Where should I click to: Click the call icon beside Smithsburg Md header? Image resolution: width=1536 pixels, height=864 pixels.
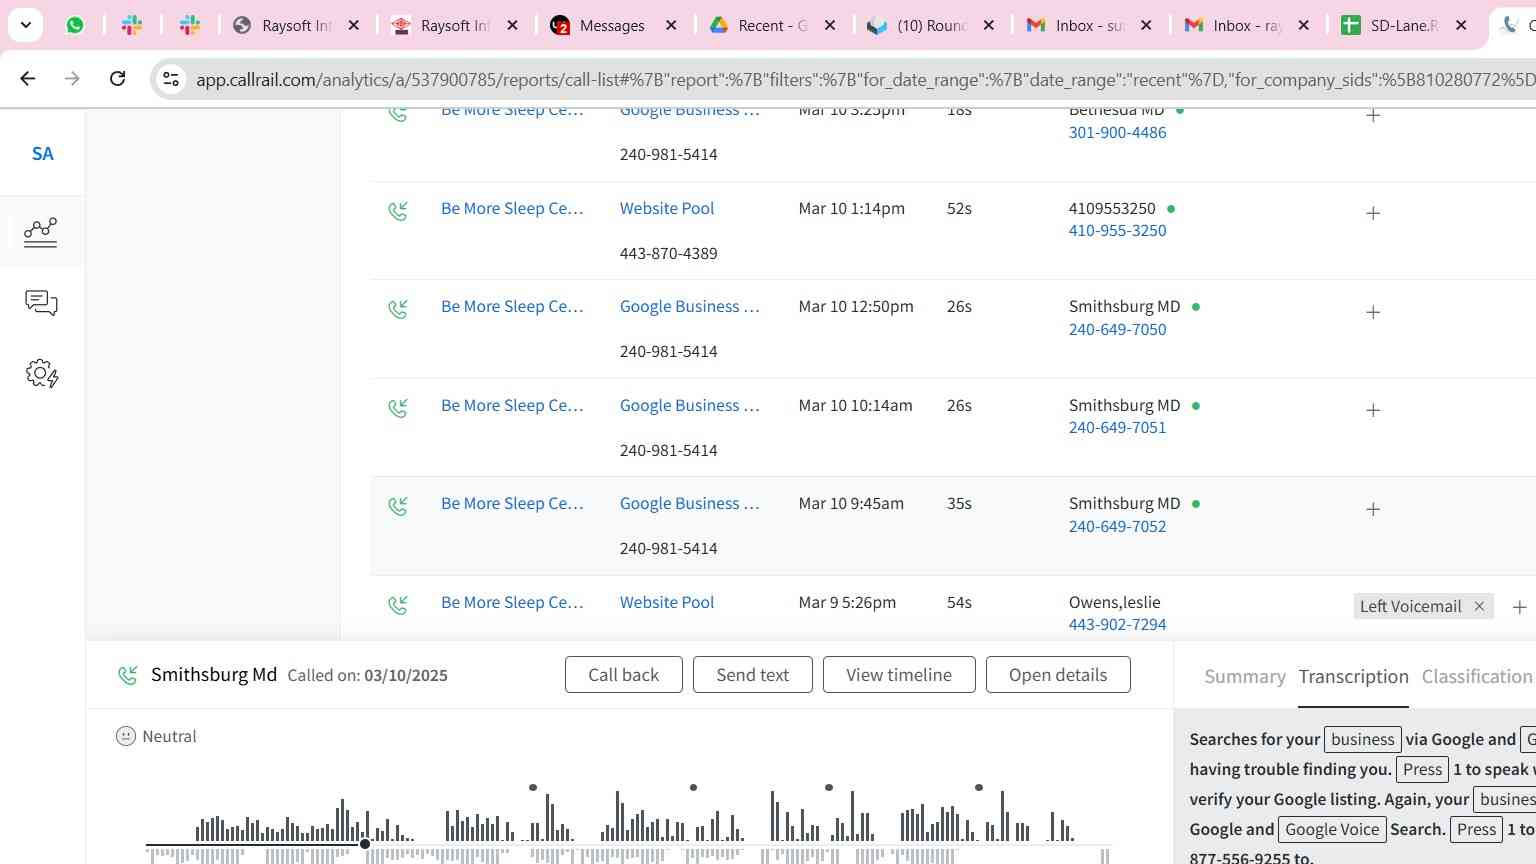(128, 675)
